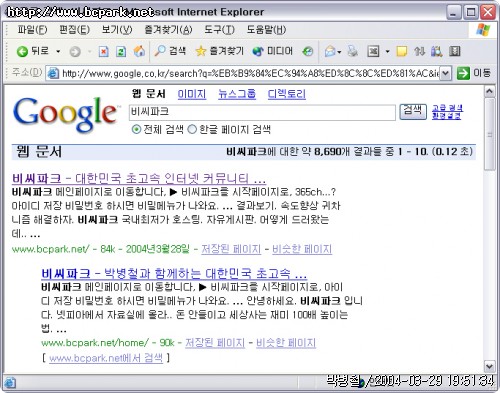This screenshot has width=500, height=393.
Task: Click the Google 검색 button
Action: [413, 111]
